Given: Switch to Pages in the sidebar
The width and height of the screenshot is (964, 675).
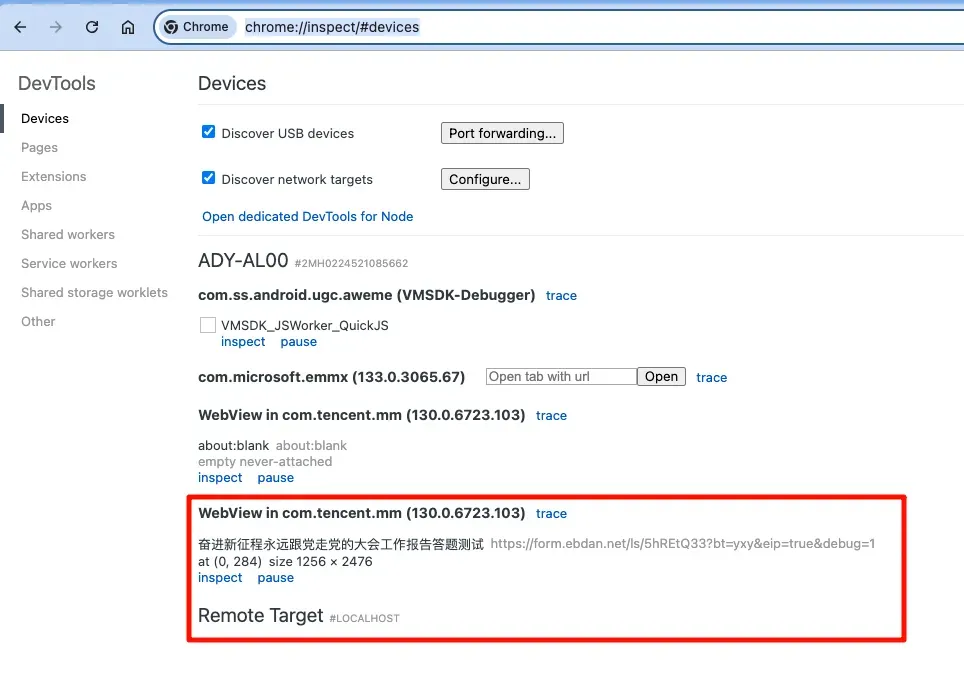Looking at the screenshot, I should (x=39, y=148).
